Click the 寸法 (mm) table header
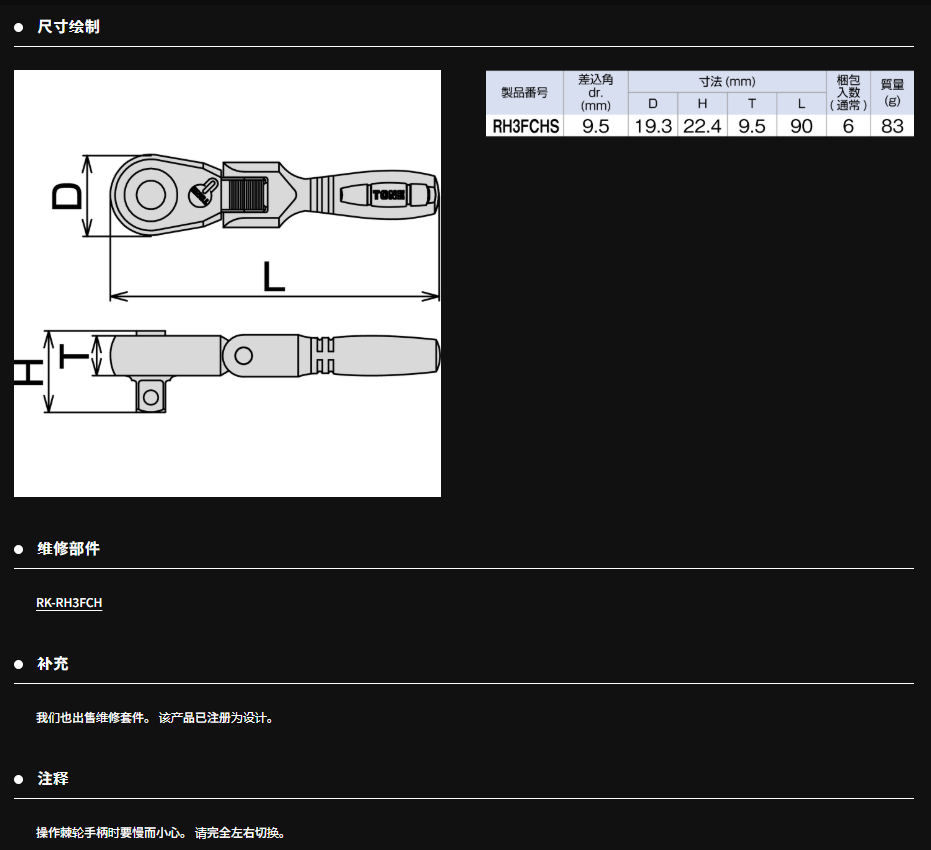The height and width of the screenshot is (850, 931). coord(727,82)
